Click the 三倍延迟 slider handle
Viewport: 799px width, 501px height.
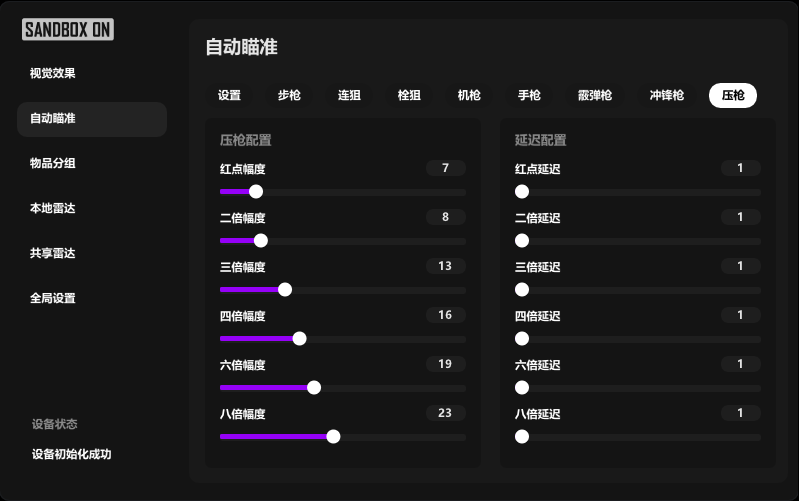click(522, 289)
